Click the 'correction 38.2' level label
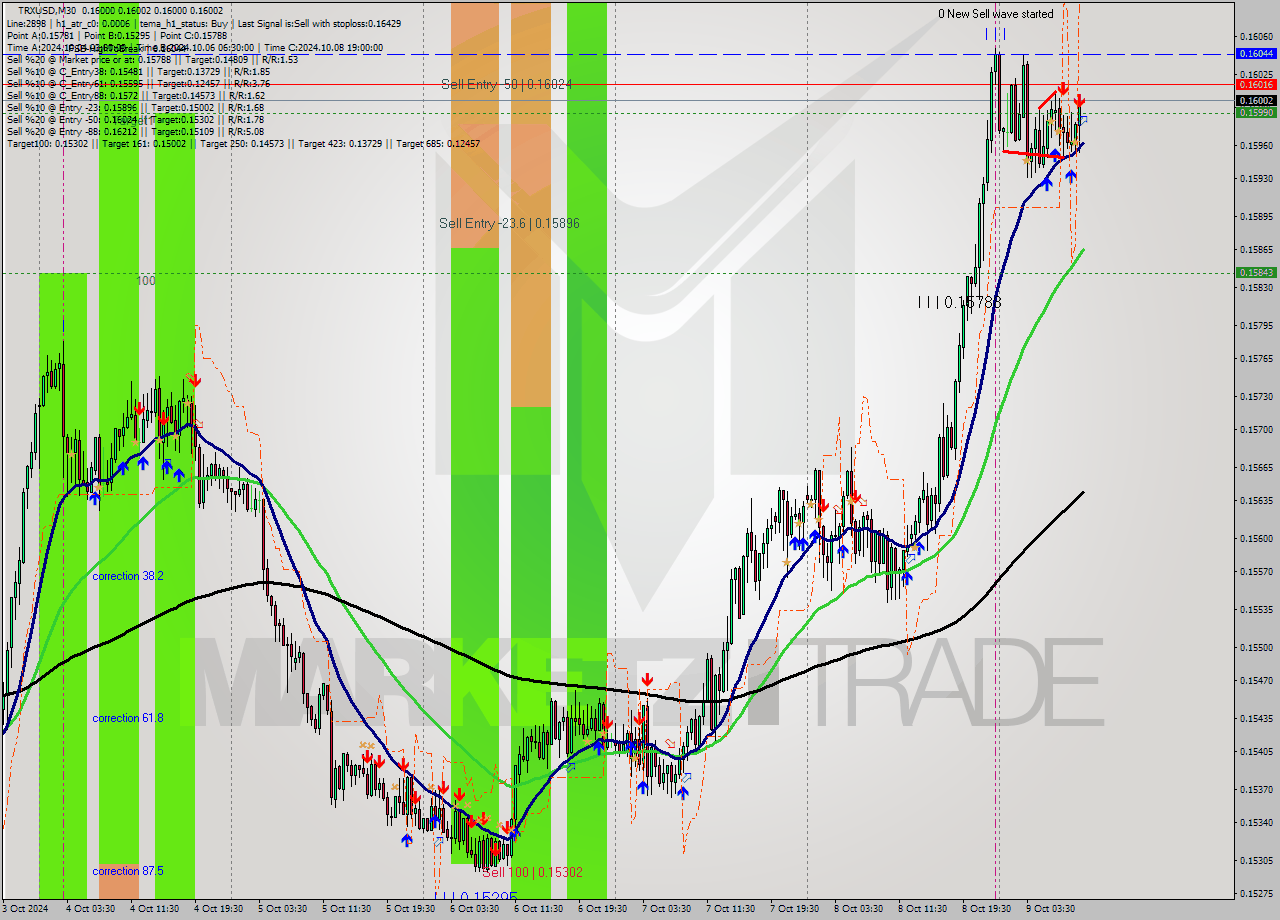Screen dimensions: 1280x920 click(x=128, y=576)
